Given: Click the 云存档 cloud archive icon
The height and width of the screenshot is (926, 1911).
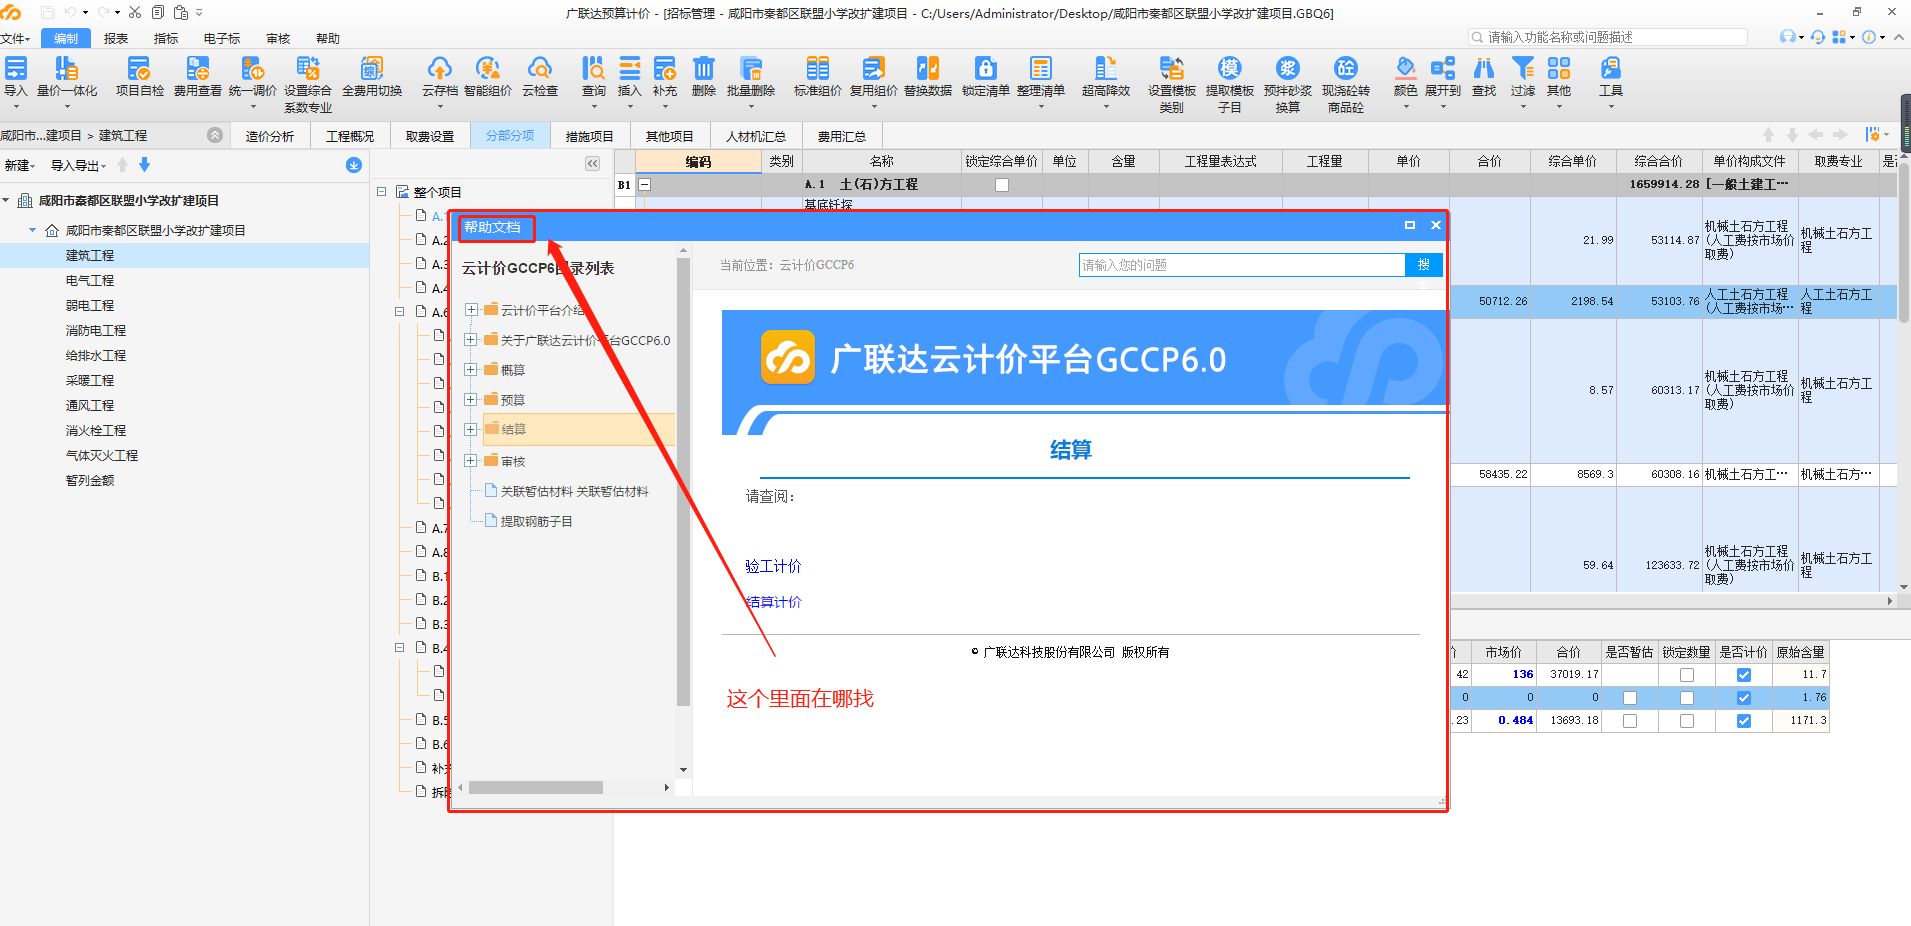Looking at the screenshot, I should (x=439, y=68).
